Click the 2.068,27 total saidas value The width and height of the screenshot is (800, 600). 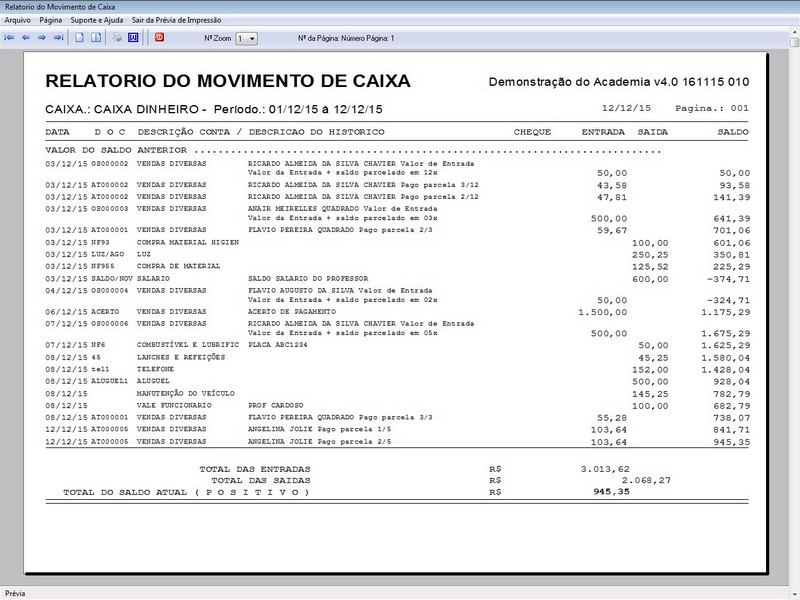(646, 481)
